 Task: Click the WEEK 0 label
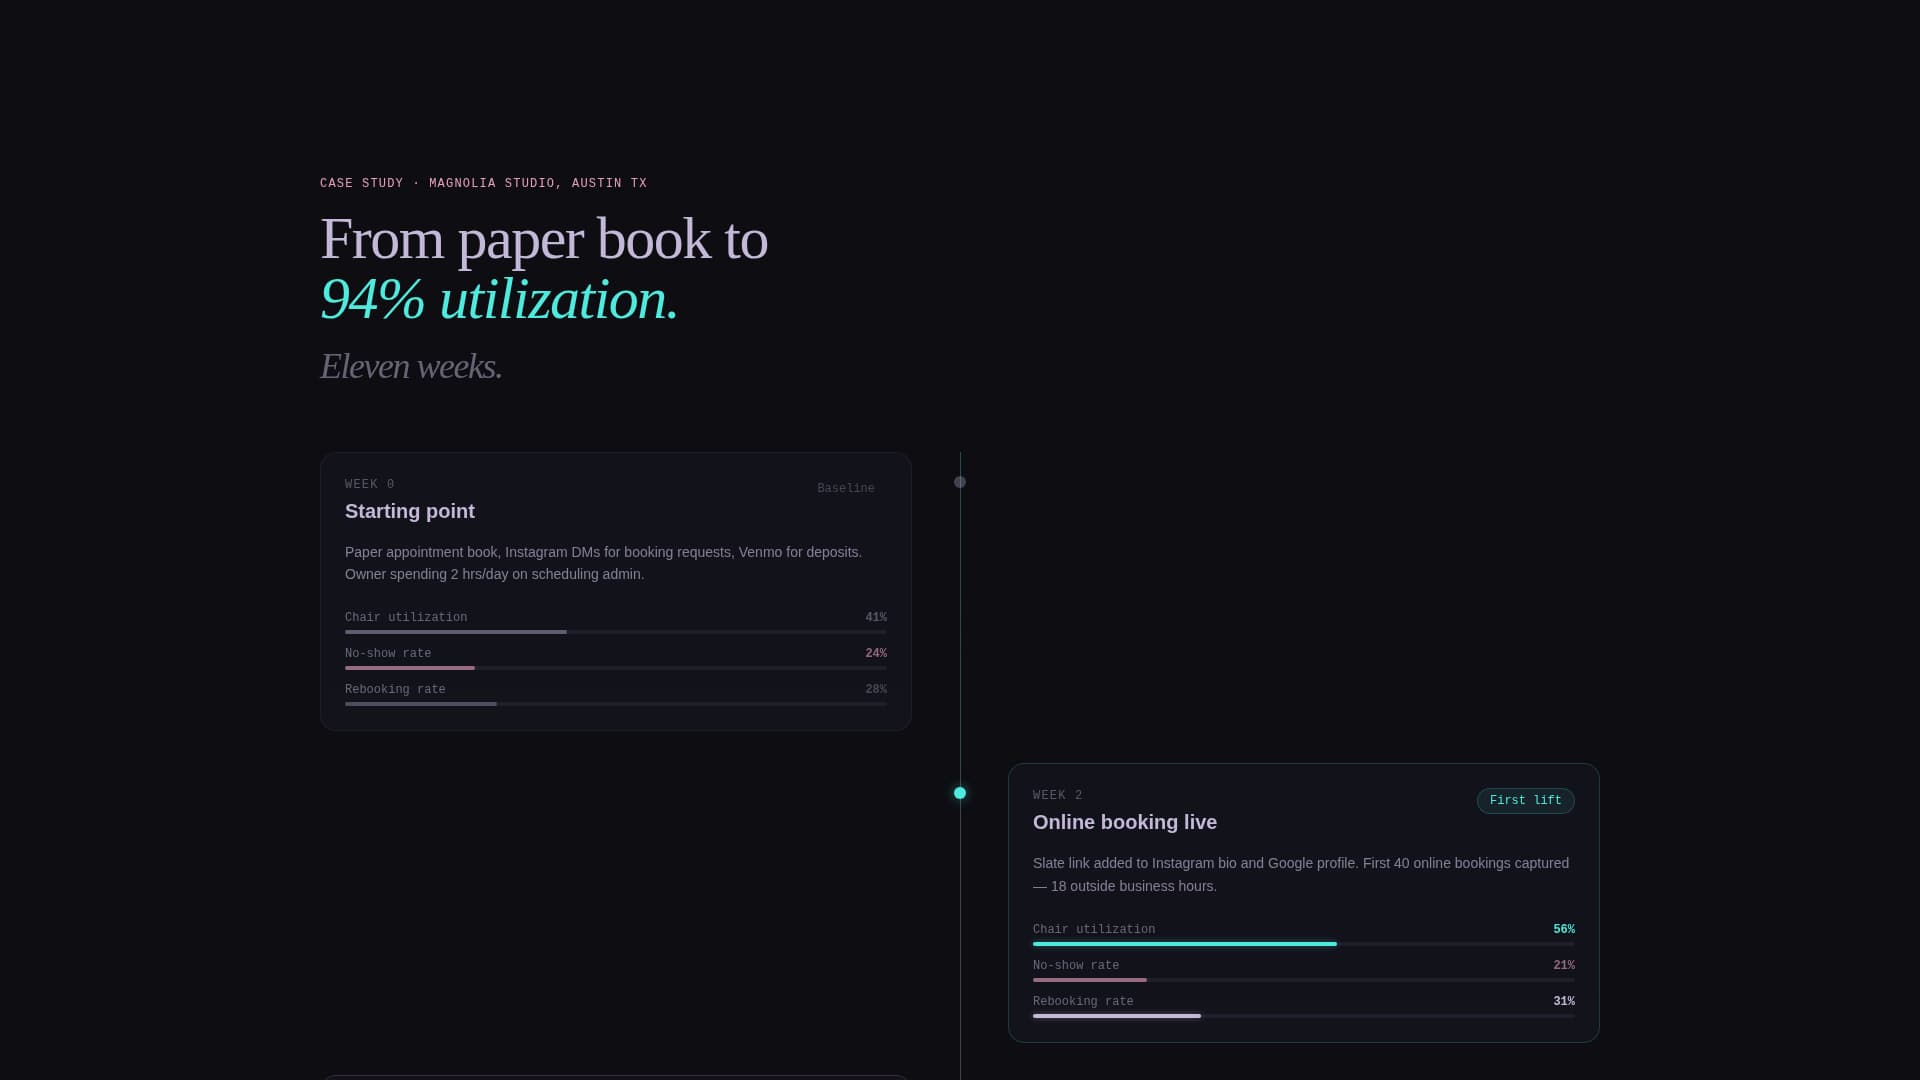(x=370, y=485)
